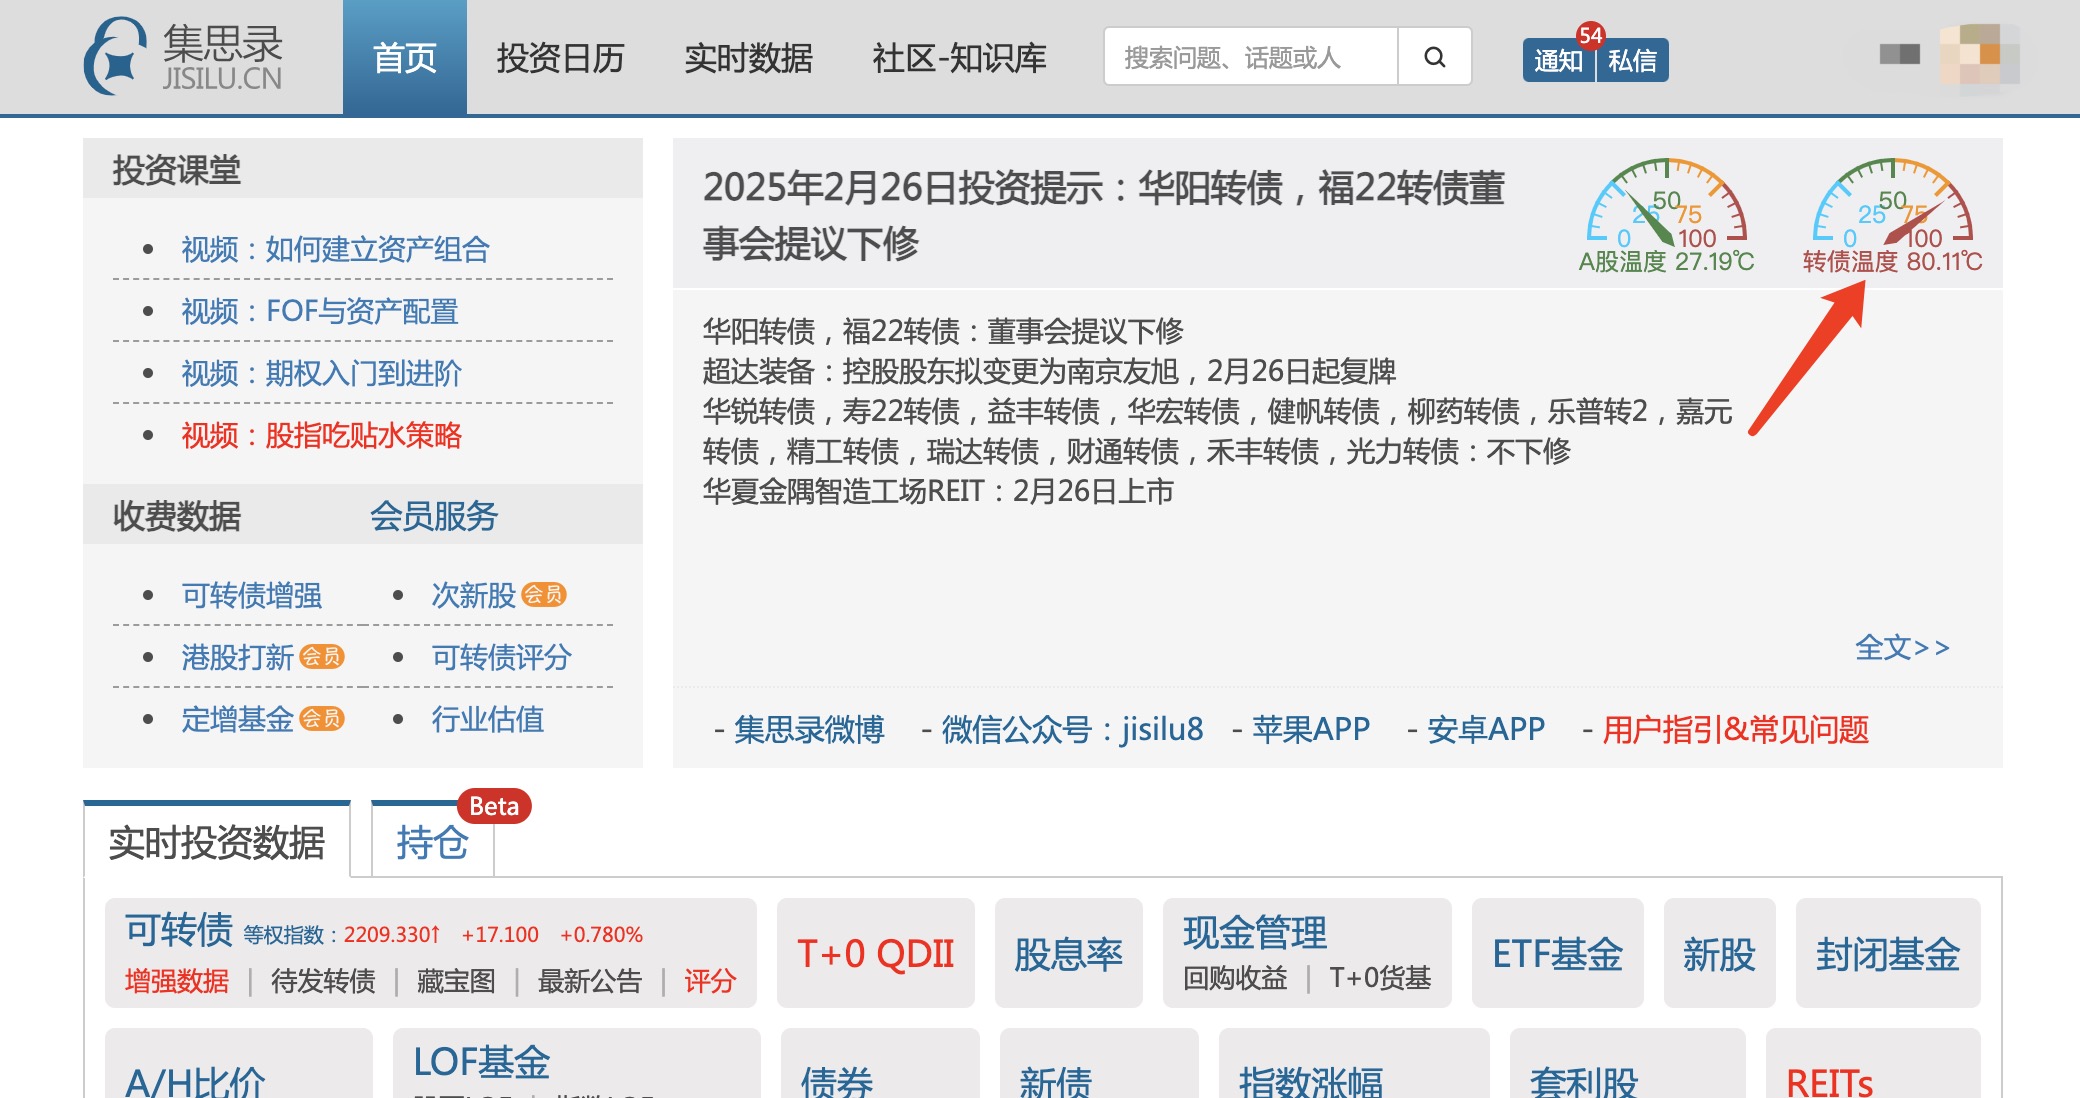Viewport: 2080px width, 1098px height.
Task: Click the search magnifier icon
Action: tap(1434, 57)
